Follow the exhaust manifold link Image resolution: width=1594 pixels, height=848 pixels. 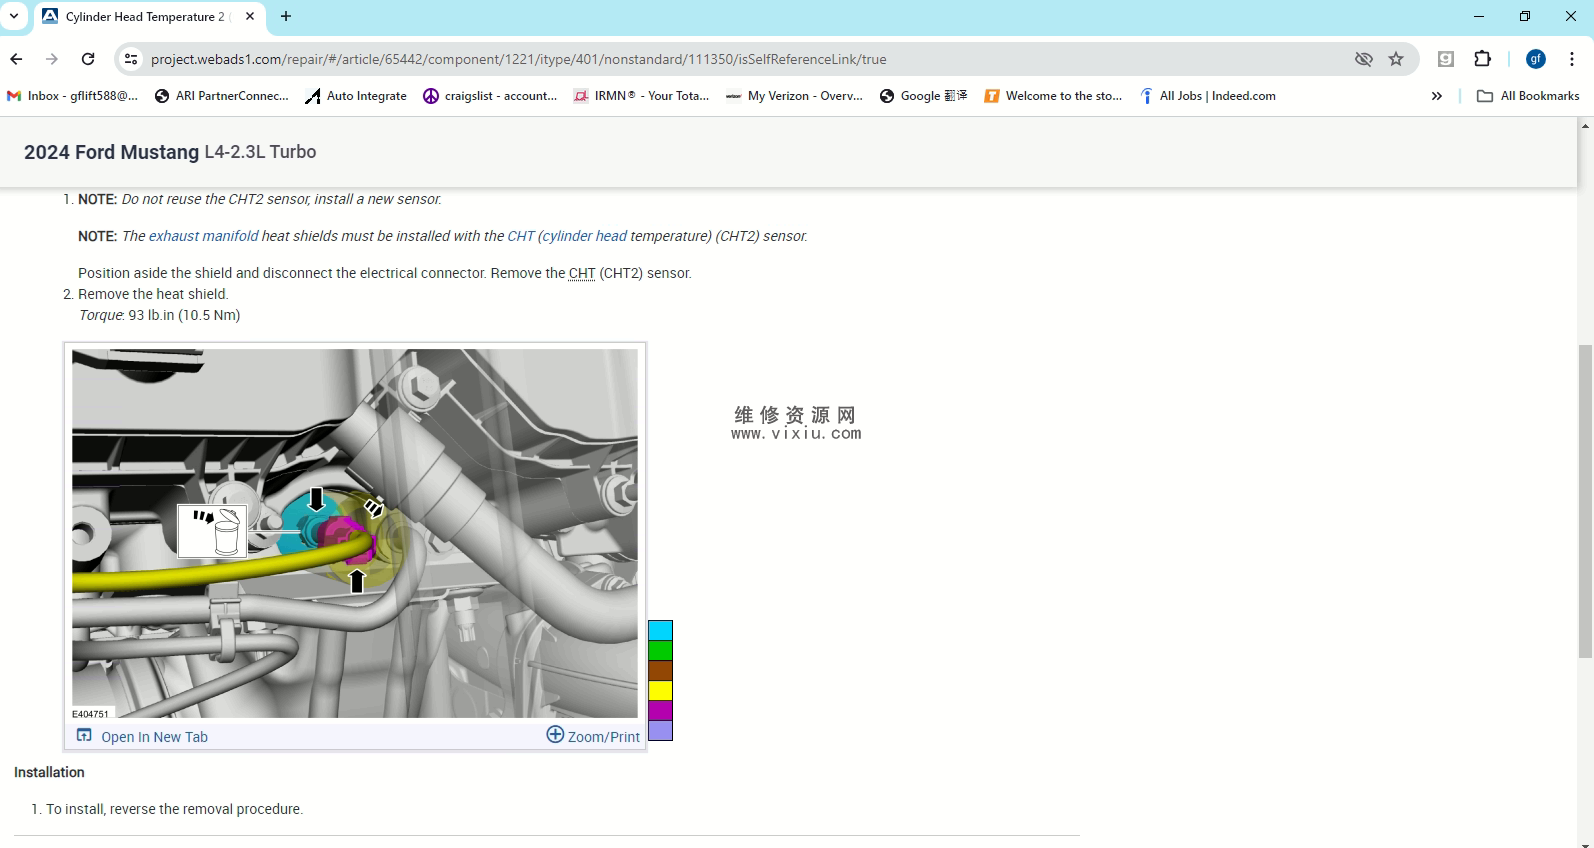tap(203, 236)
